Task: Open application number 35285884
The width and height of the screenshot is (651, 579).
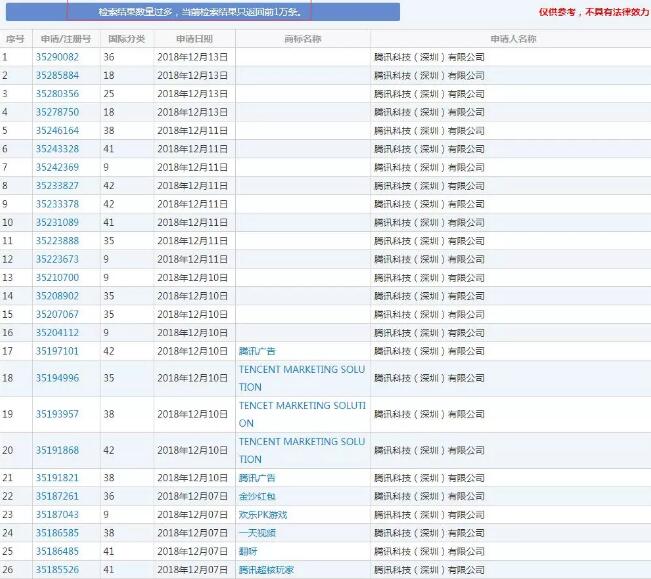Action: (57, 76)
